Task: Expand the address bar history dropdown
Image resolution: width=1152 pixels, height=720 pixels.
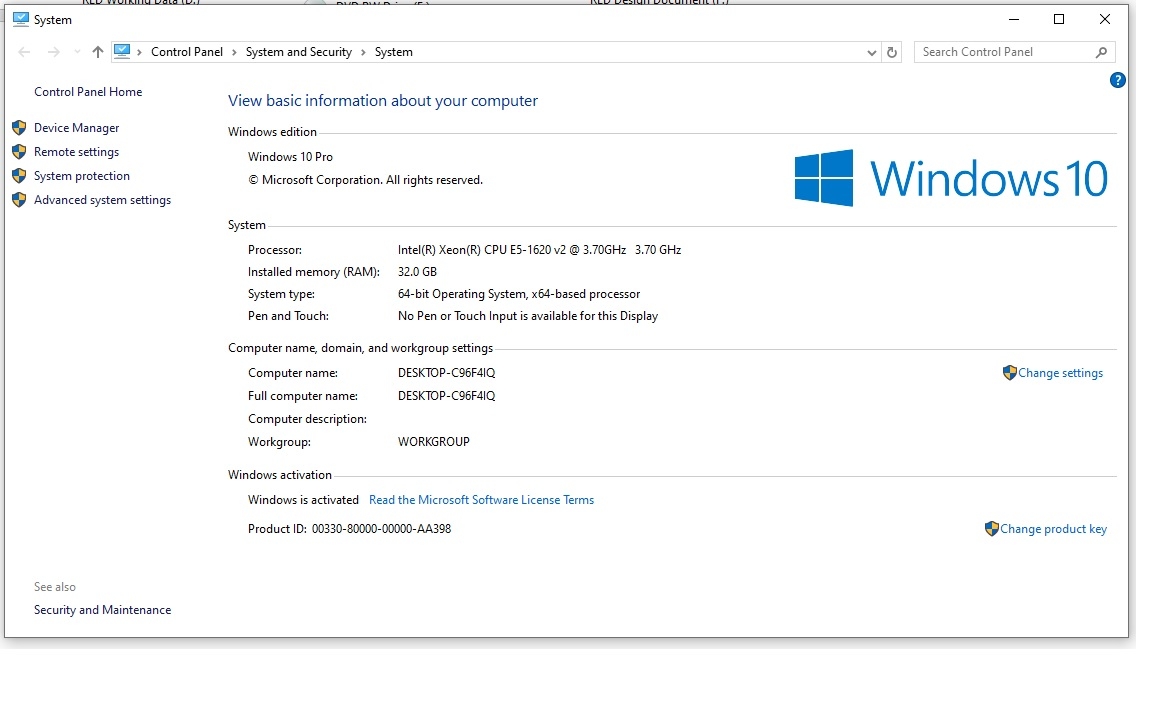Action: [x=871, y=52]
